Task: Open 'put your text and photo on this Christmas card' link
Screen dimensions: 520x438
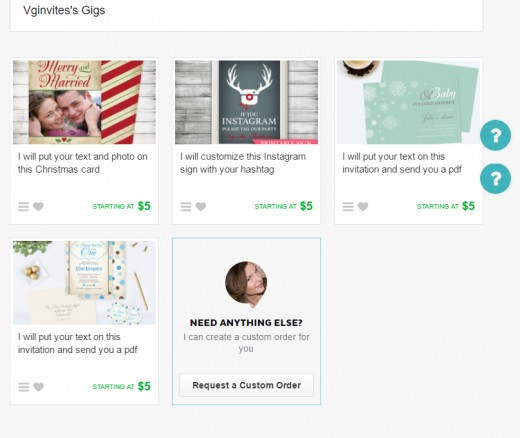Action: (83, 163)
